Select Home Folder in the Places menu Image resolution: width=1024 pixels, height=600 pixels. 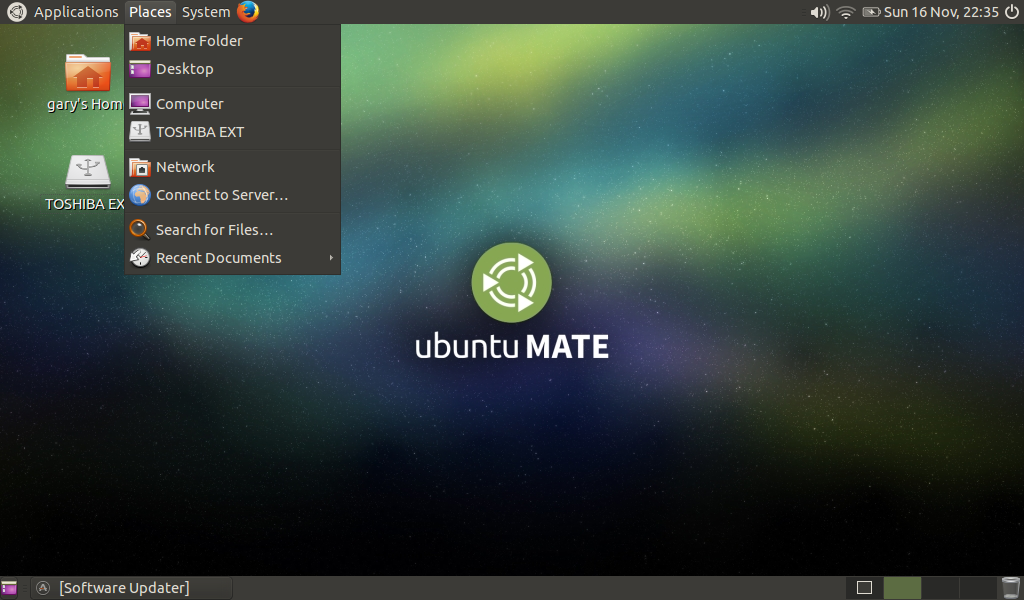pos(232,40)
